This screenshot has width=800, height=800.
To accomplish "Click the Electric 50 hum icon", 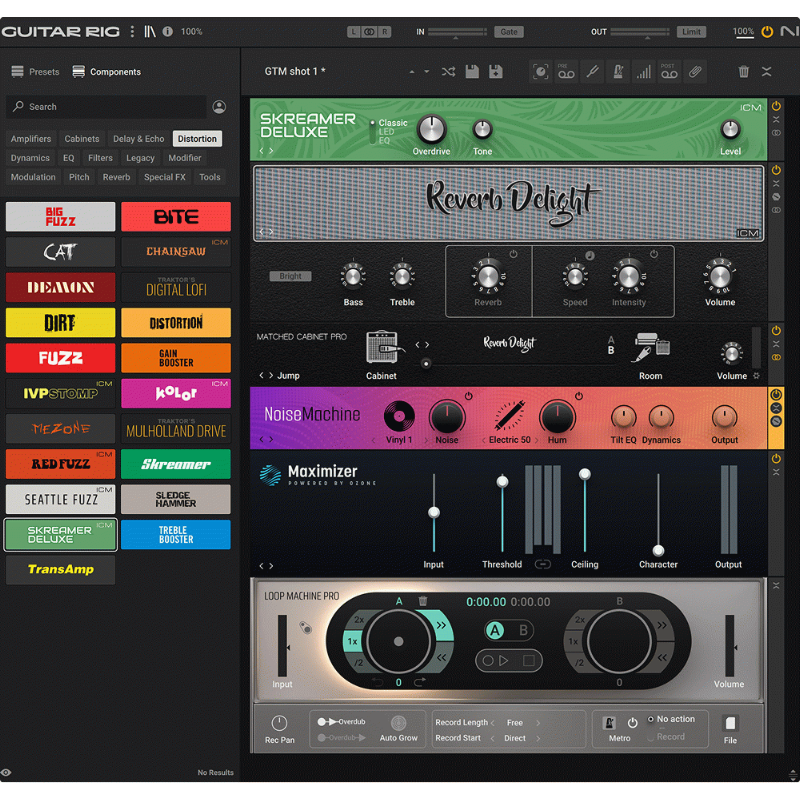I will tap(509, 415).
